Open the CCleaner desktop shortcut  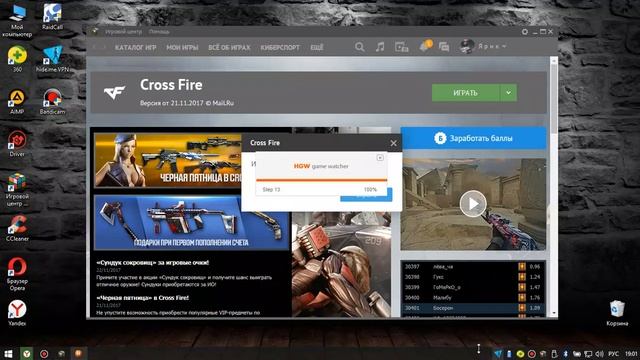tap(17, 229)
